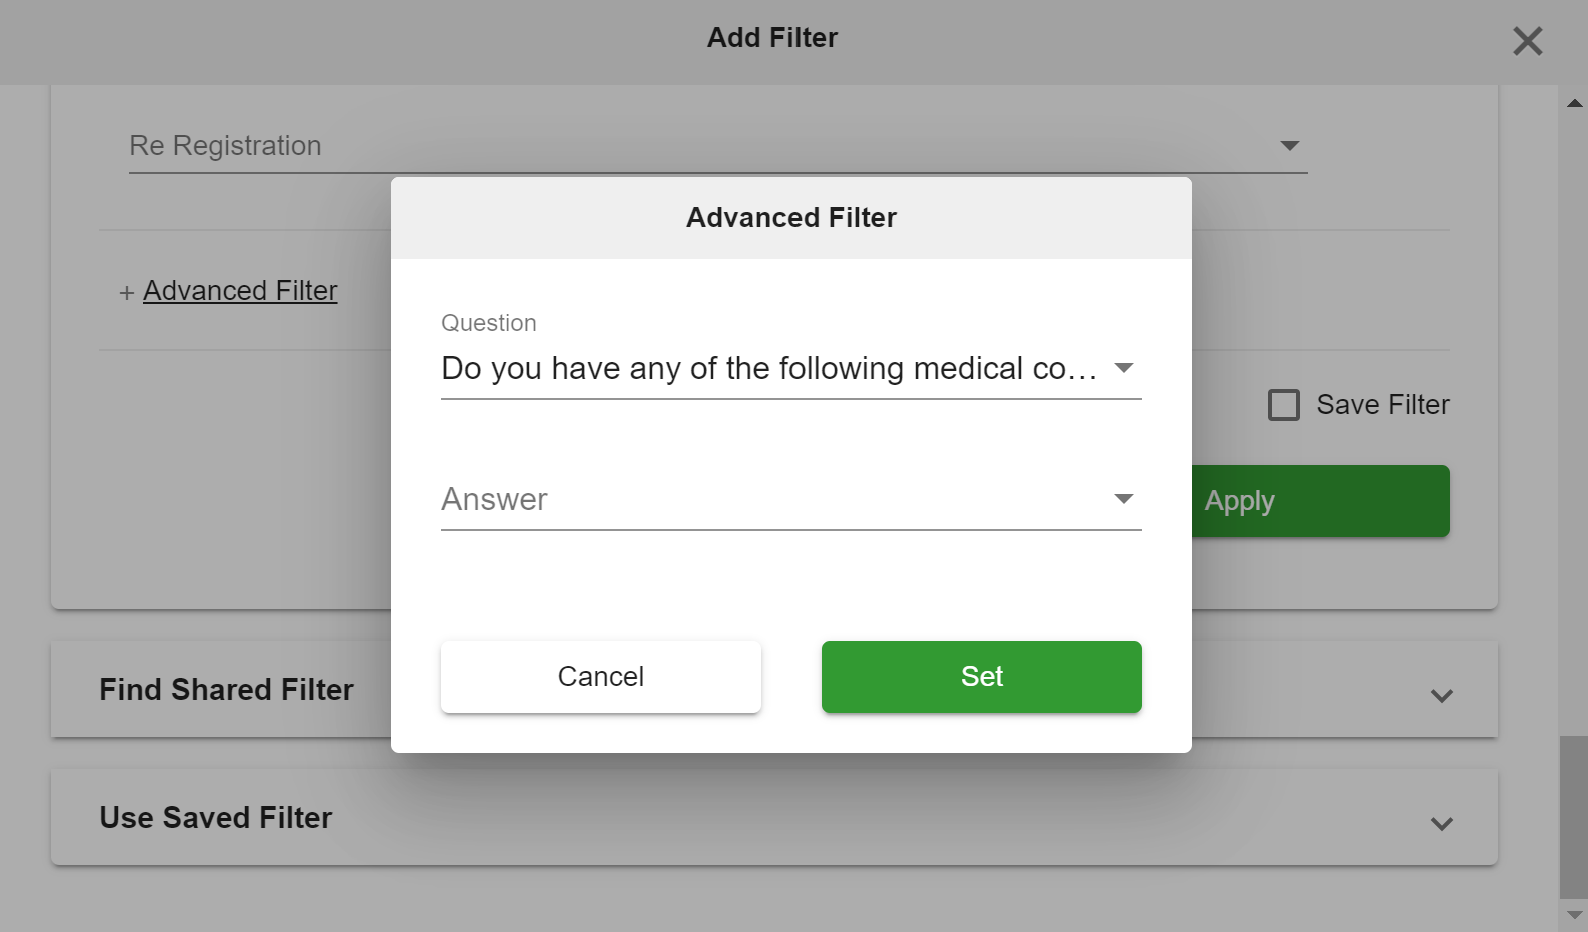Viewport: 1588px width, 932px height.
Task: Open the Question dropdown arrow
Action: [x=1124, y=368]
